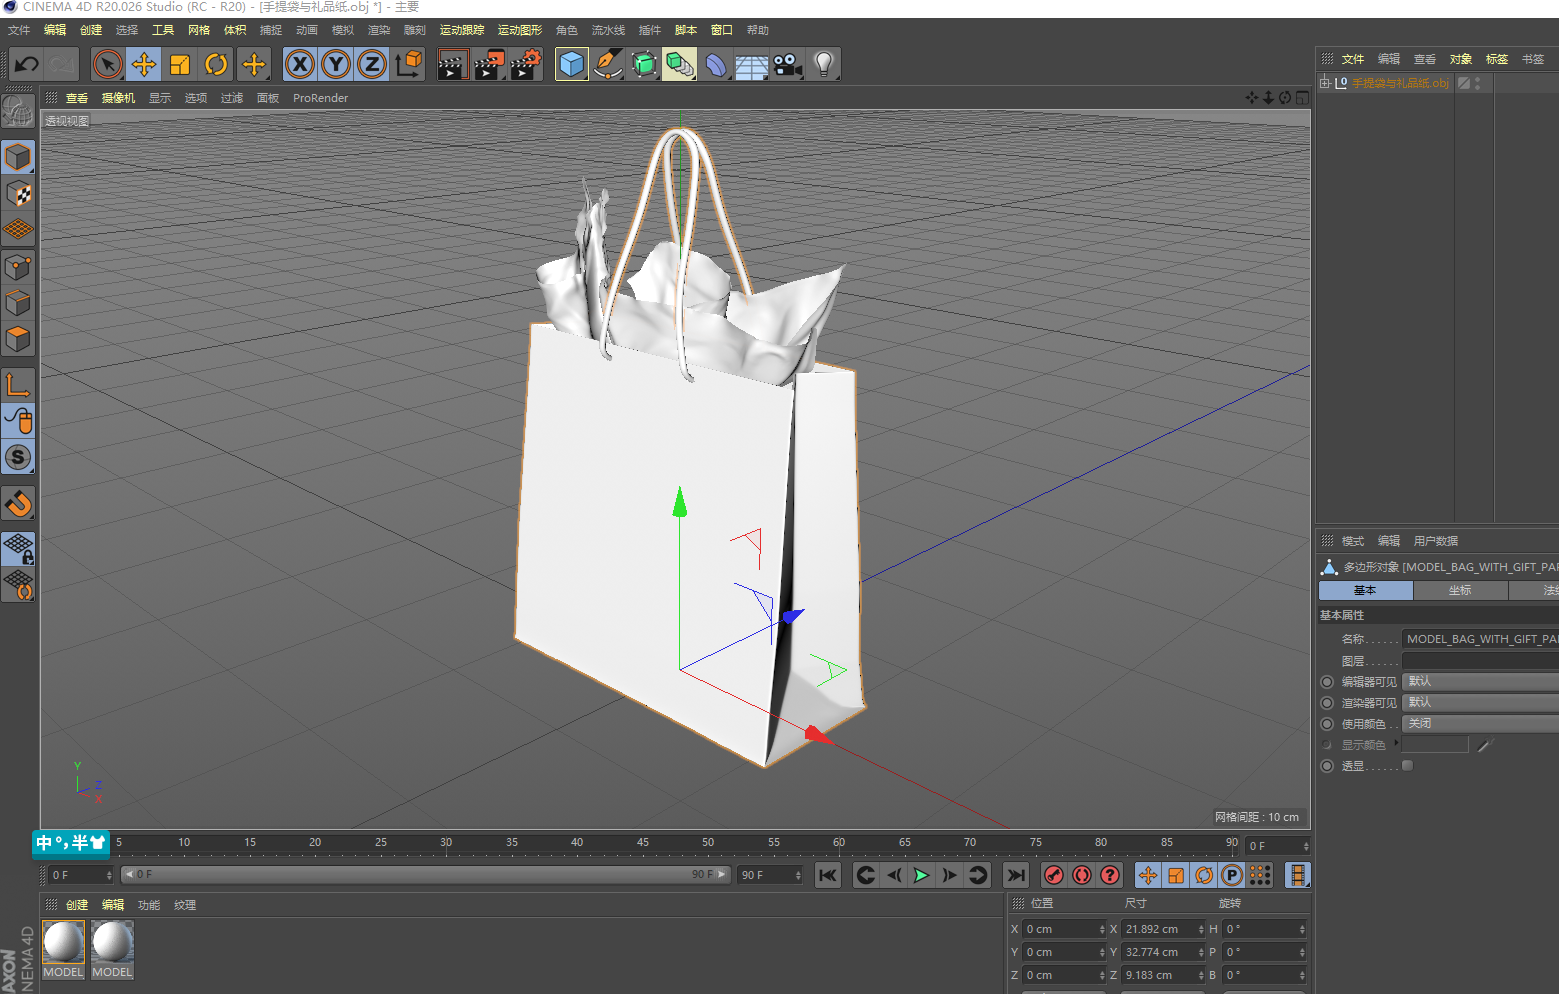
Task: Expand the 手提袋与礼品纸.obj tree item
Action: tap(1325, 83)
